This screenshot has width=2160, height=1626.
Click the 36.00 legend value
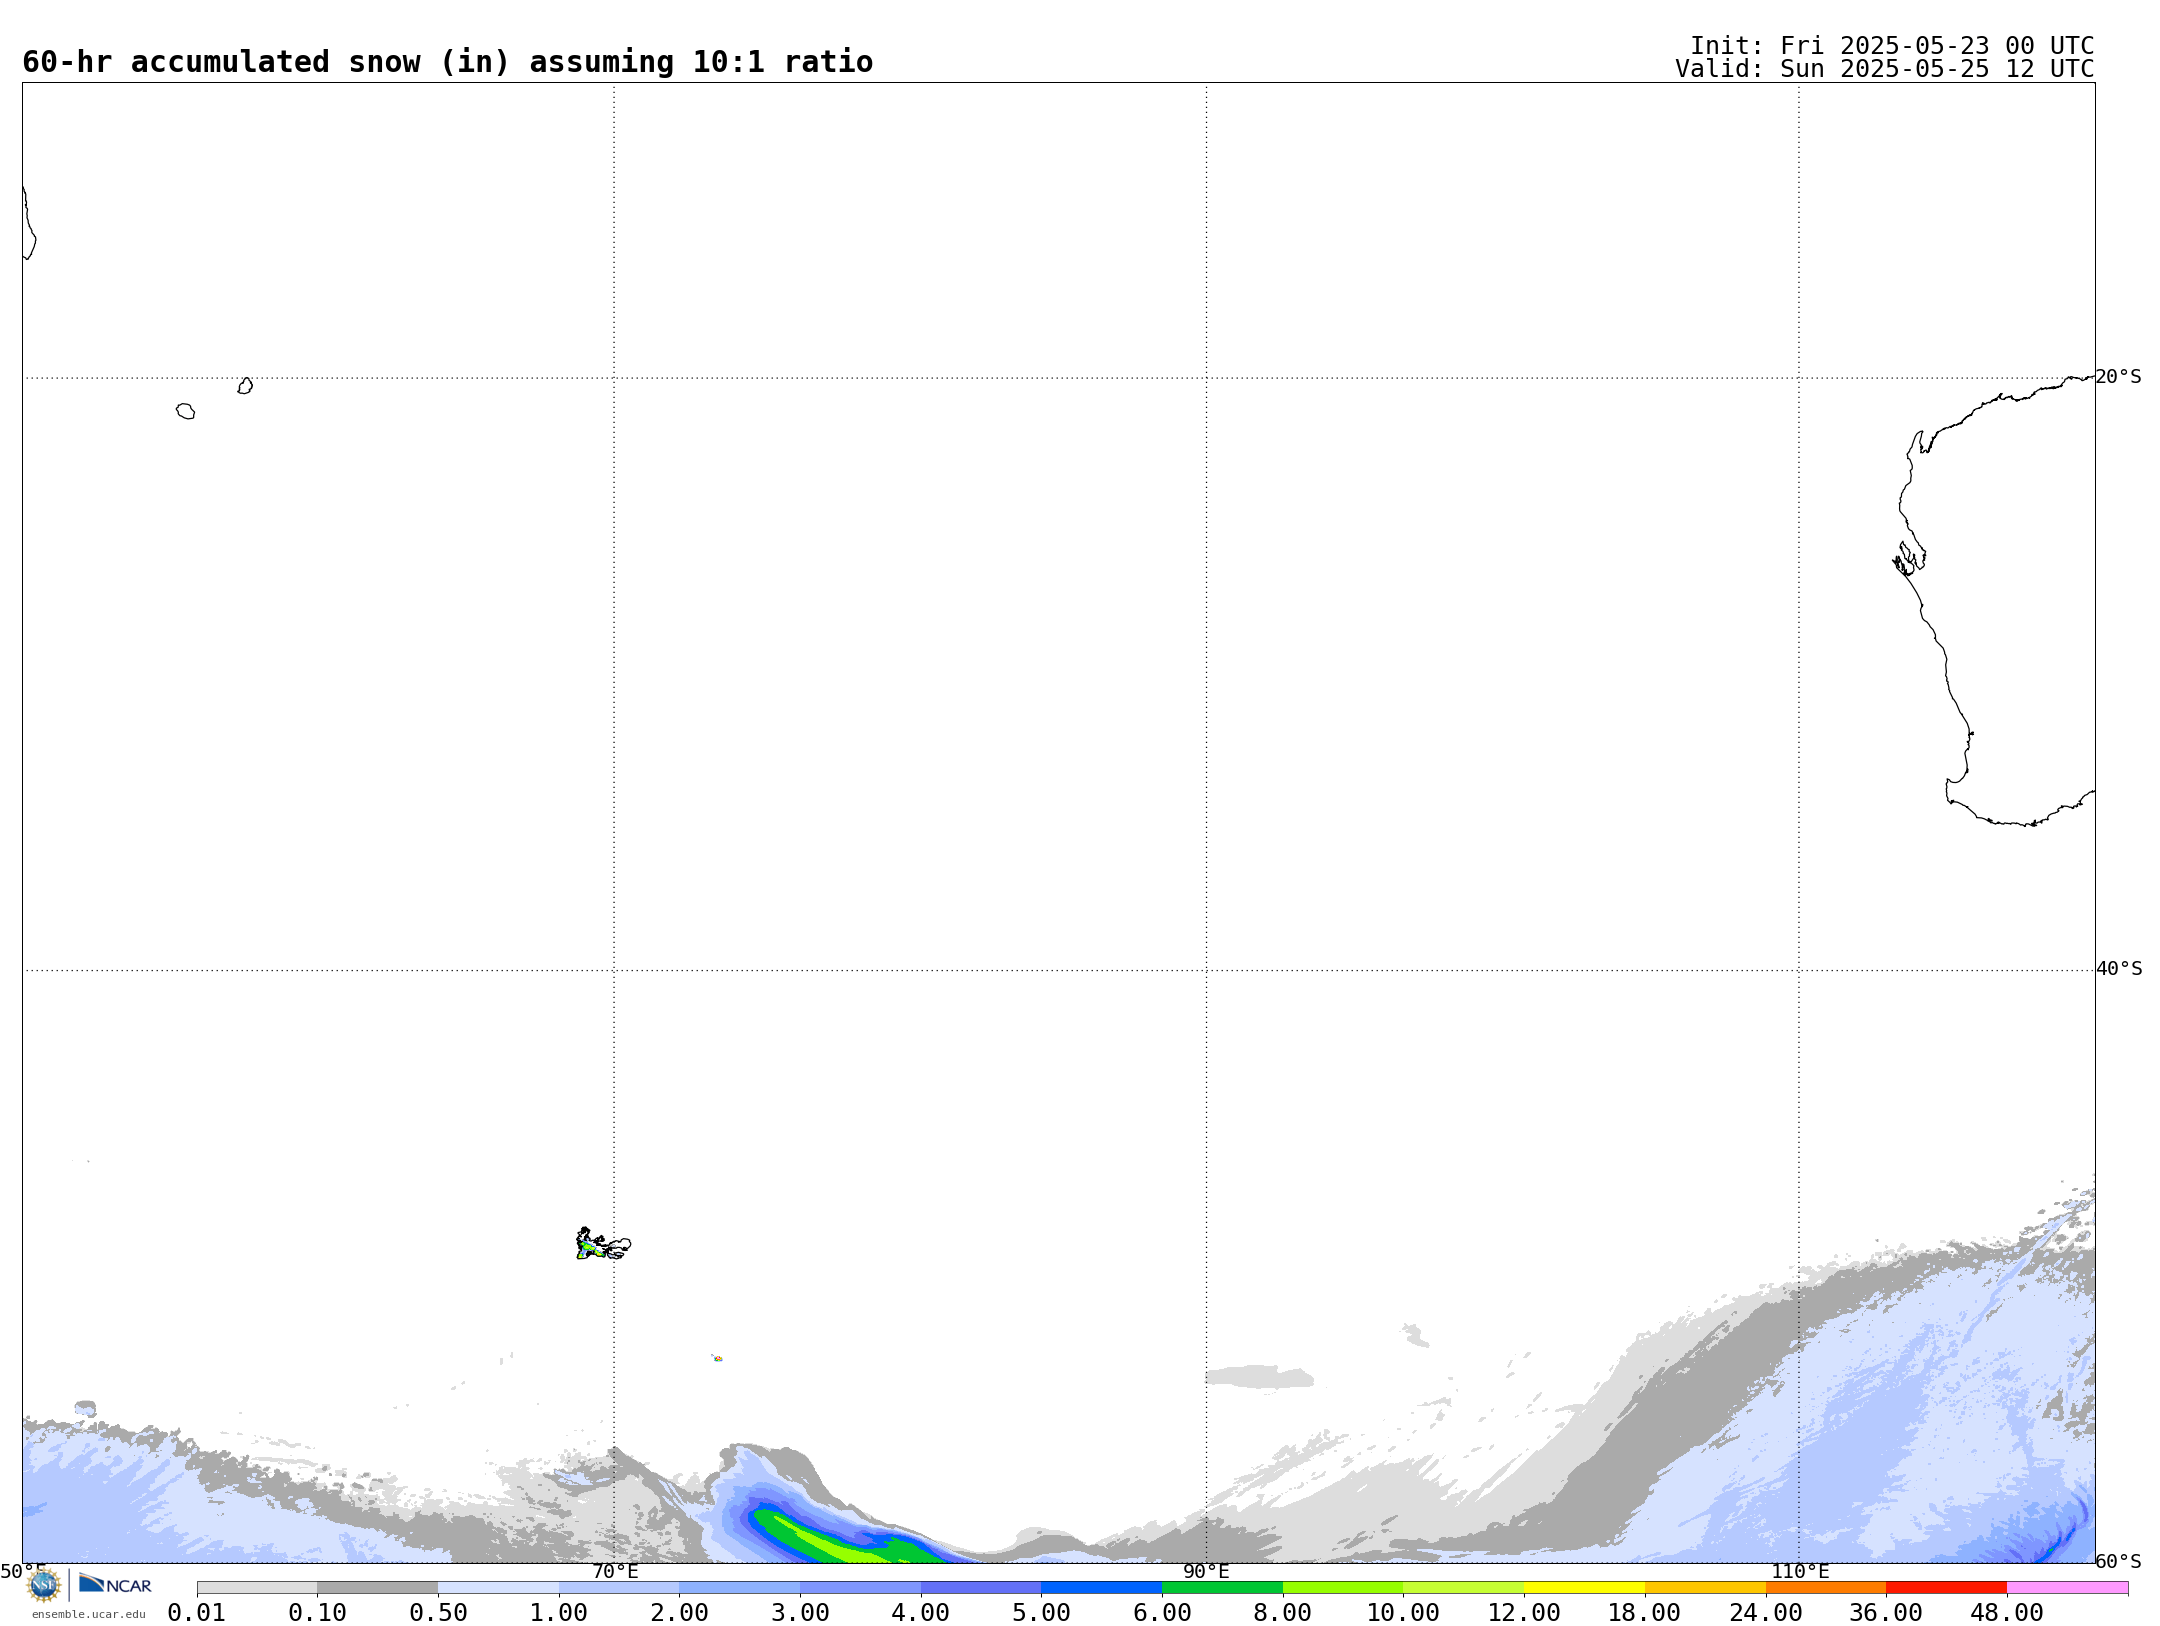(x=1886, y=1613)
